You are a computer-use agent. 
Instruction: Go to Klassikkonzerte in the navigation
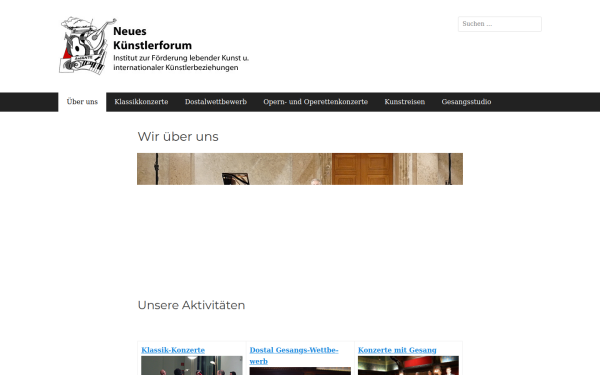click(x=141, y=102)
